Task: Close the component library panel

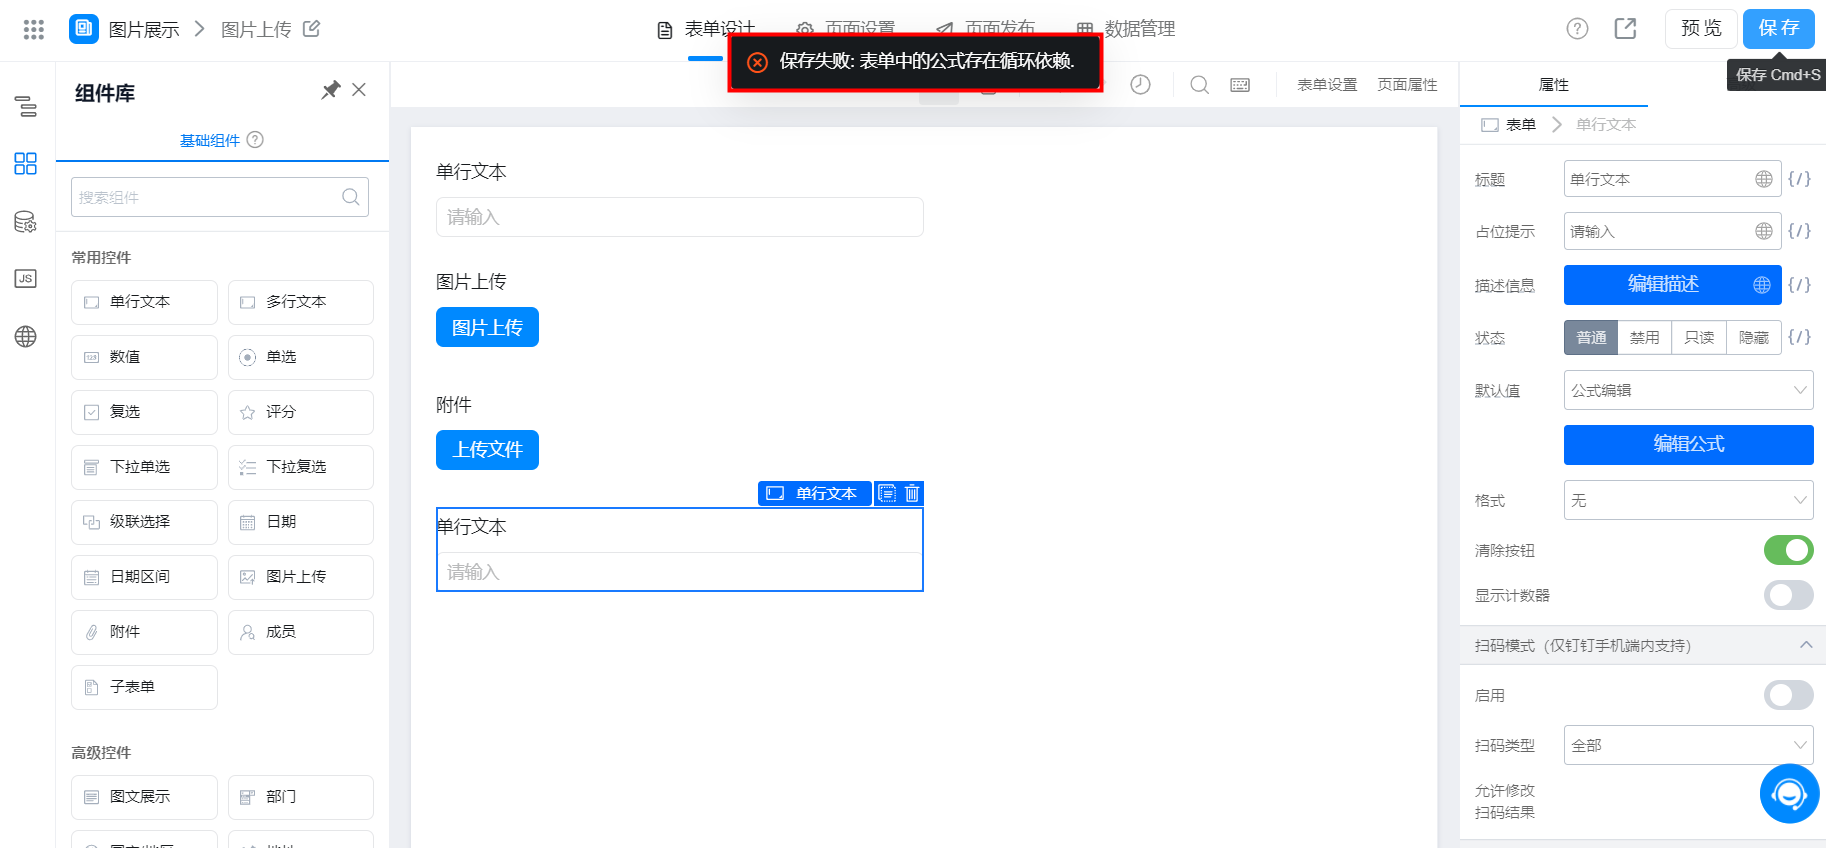Action: (x=359, y=90)
